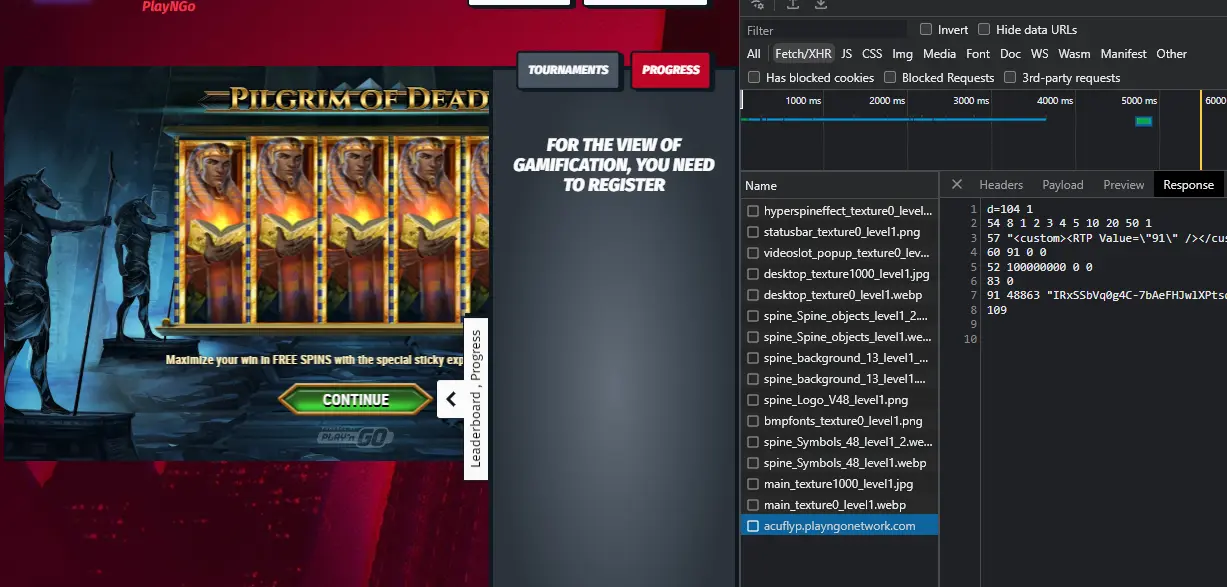Image resolution: width=1227 pixels, height=587 pixels.
Task: Click response line starting "54 8 1 2"
Action: coord(1069,223)
